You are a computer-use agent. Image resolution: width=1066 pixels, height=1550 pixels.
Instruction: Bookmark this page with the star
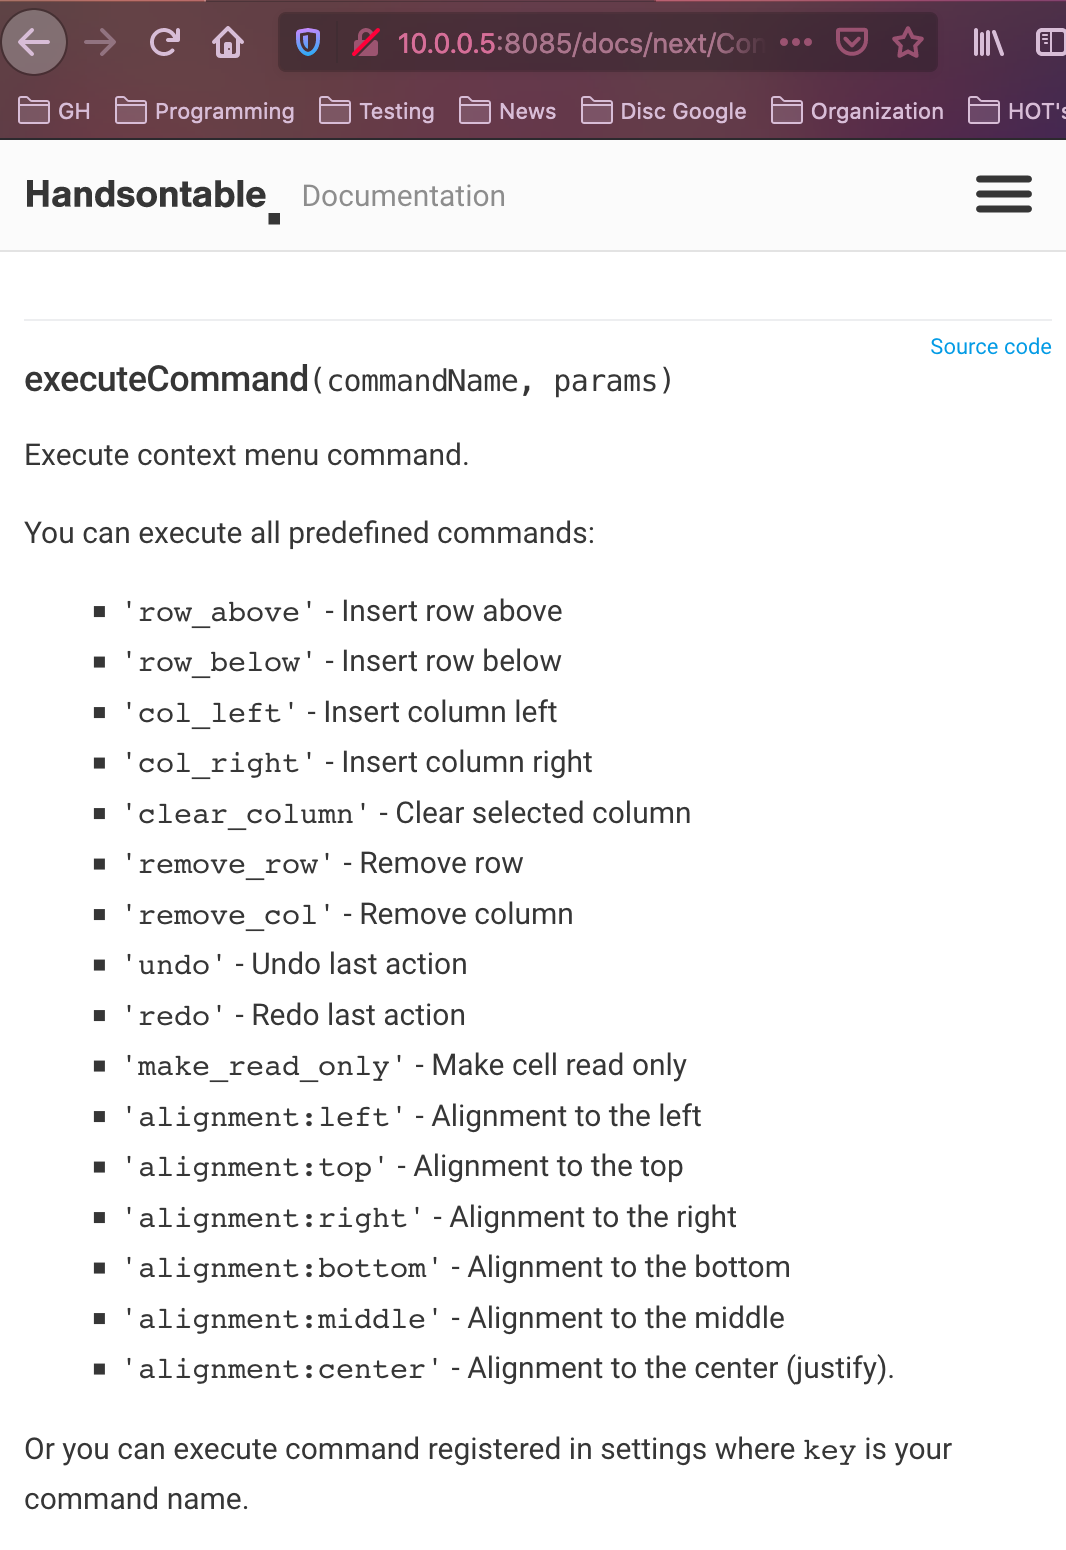(x=908, y=42)
